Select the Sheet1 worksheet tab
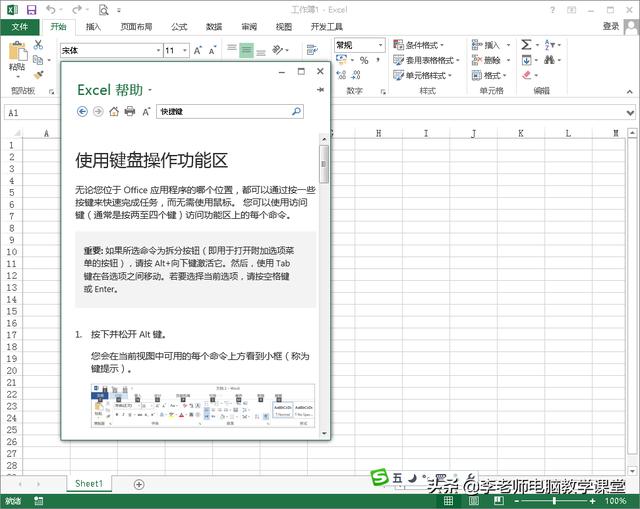640x509 pixels. click(89, 484)
